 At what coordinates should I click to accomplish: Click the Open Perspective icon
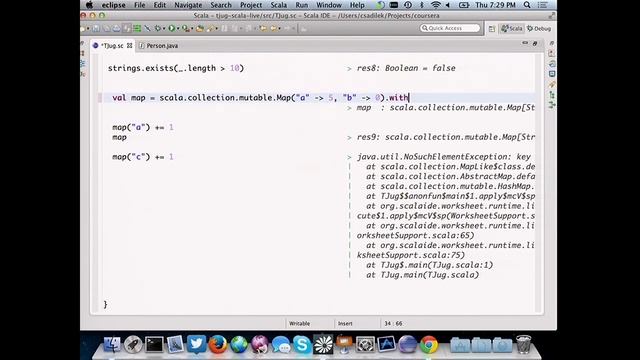[x=492, y=29]
